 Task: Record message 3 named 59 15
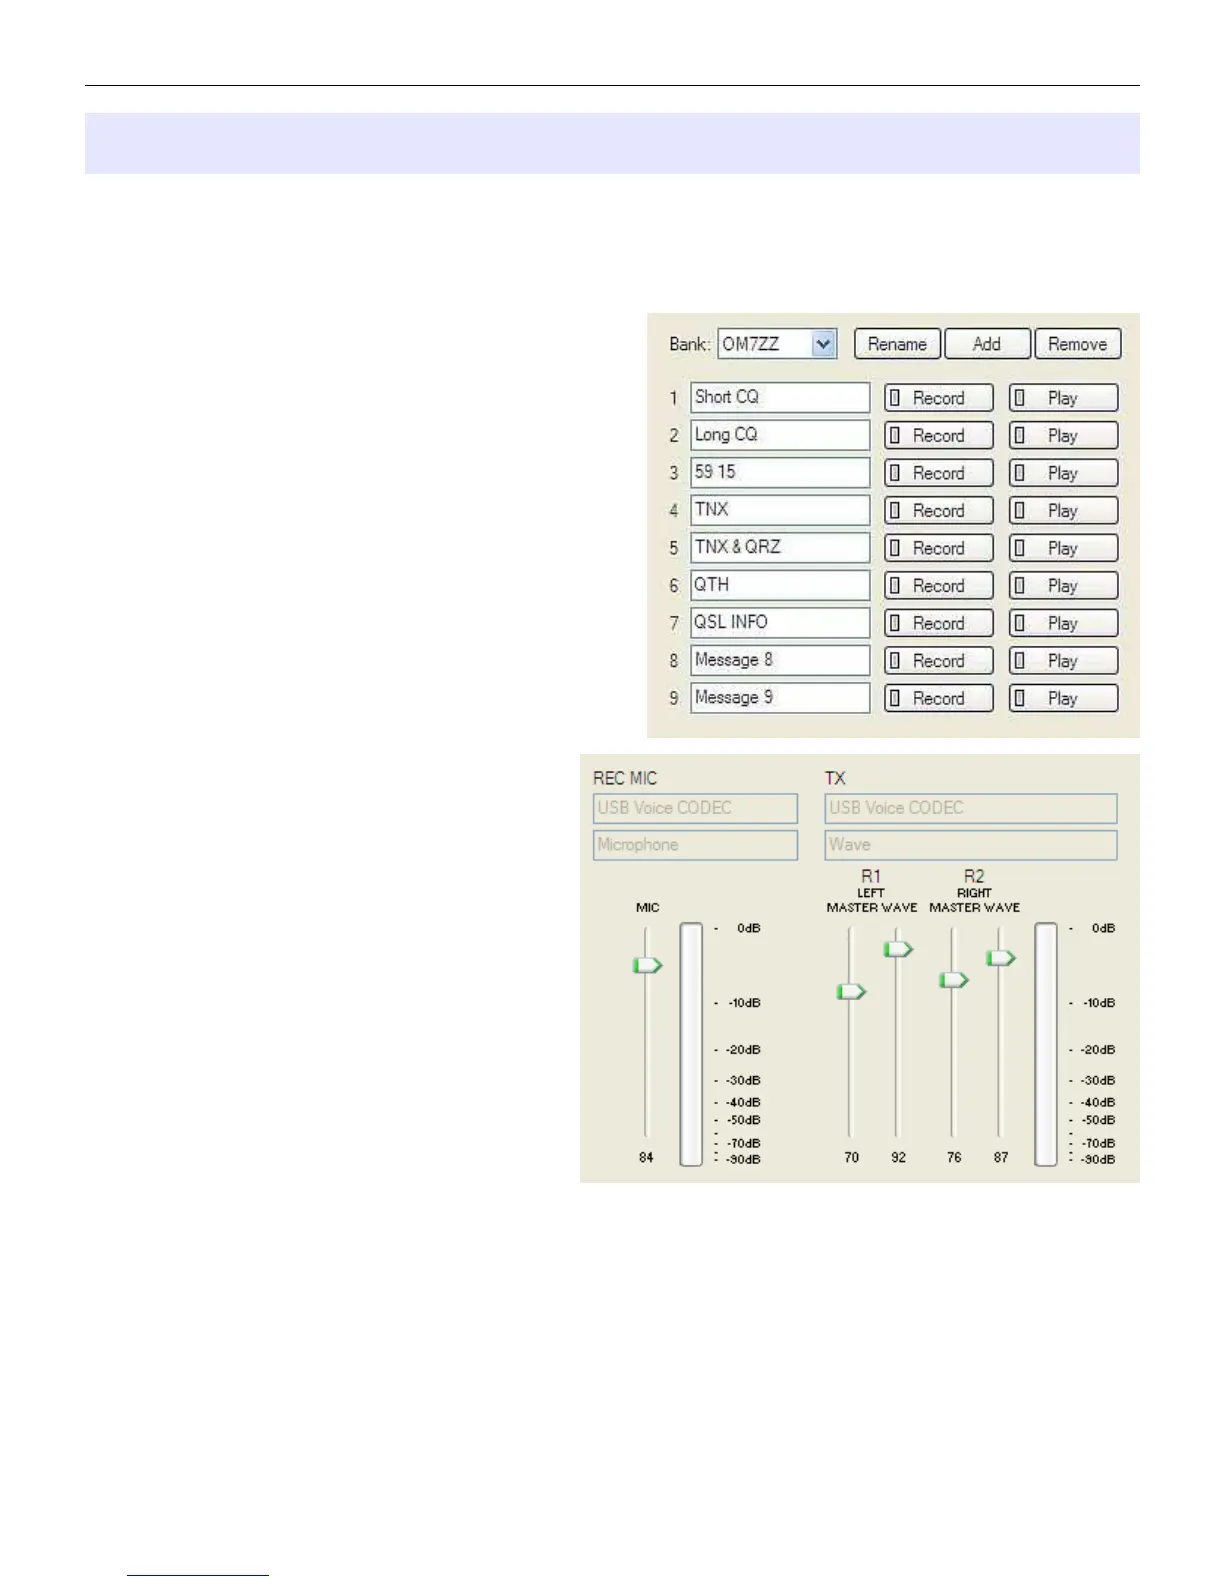[938, 473]
